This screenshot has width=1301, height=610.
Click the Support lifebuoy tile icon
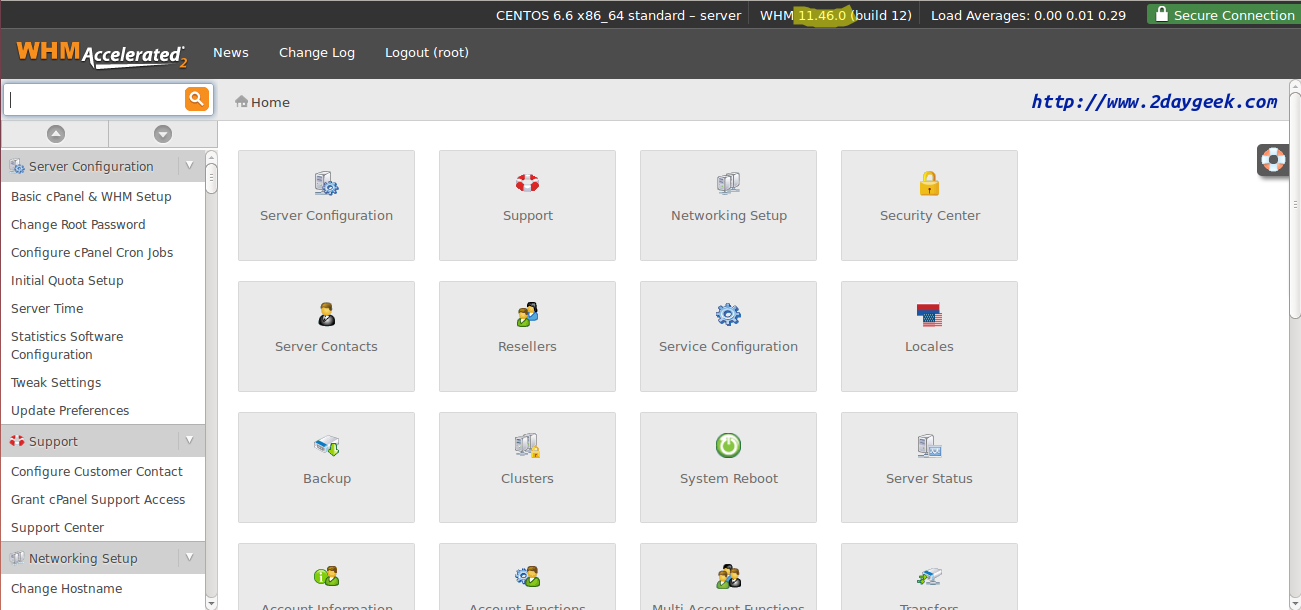(527, 183)
